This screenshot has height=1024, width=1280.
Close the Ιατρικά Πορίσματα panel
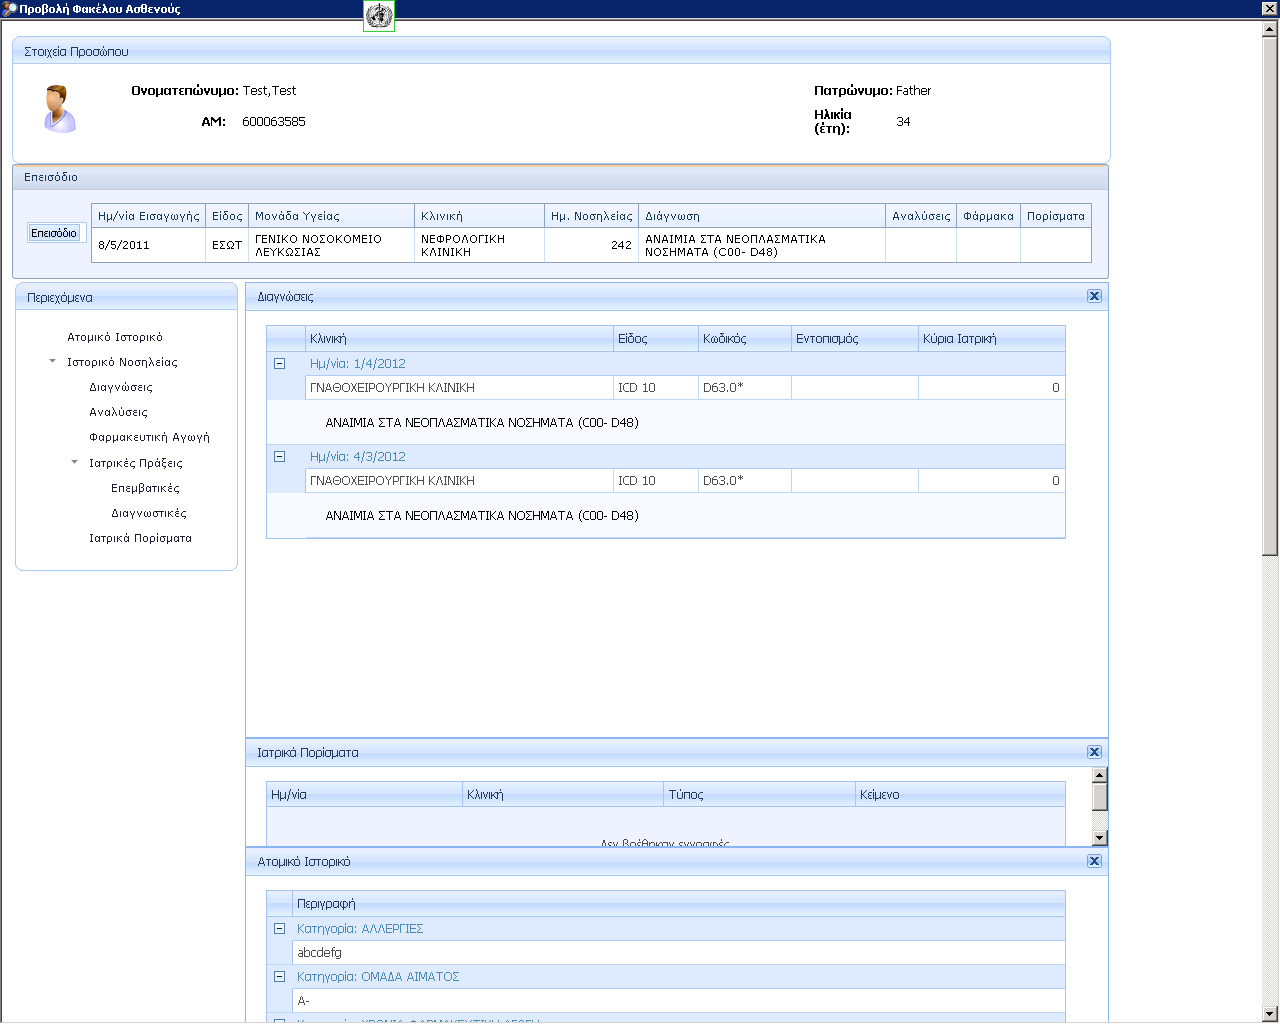[x=1094, y=752]
